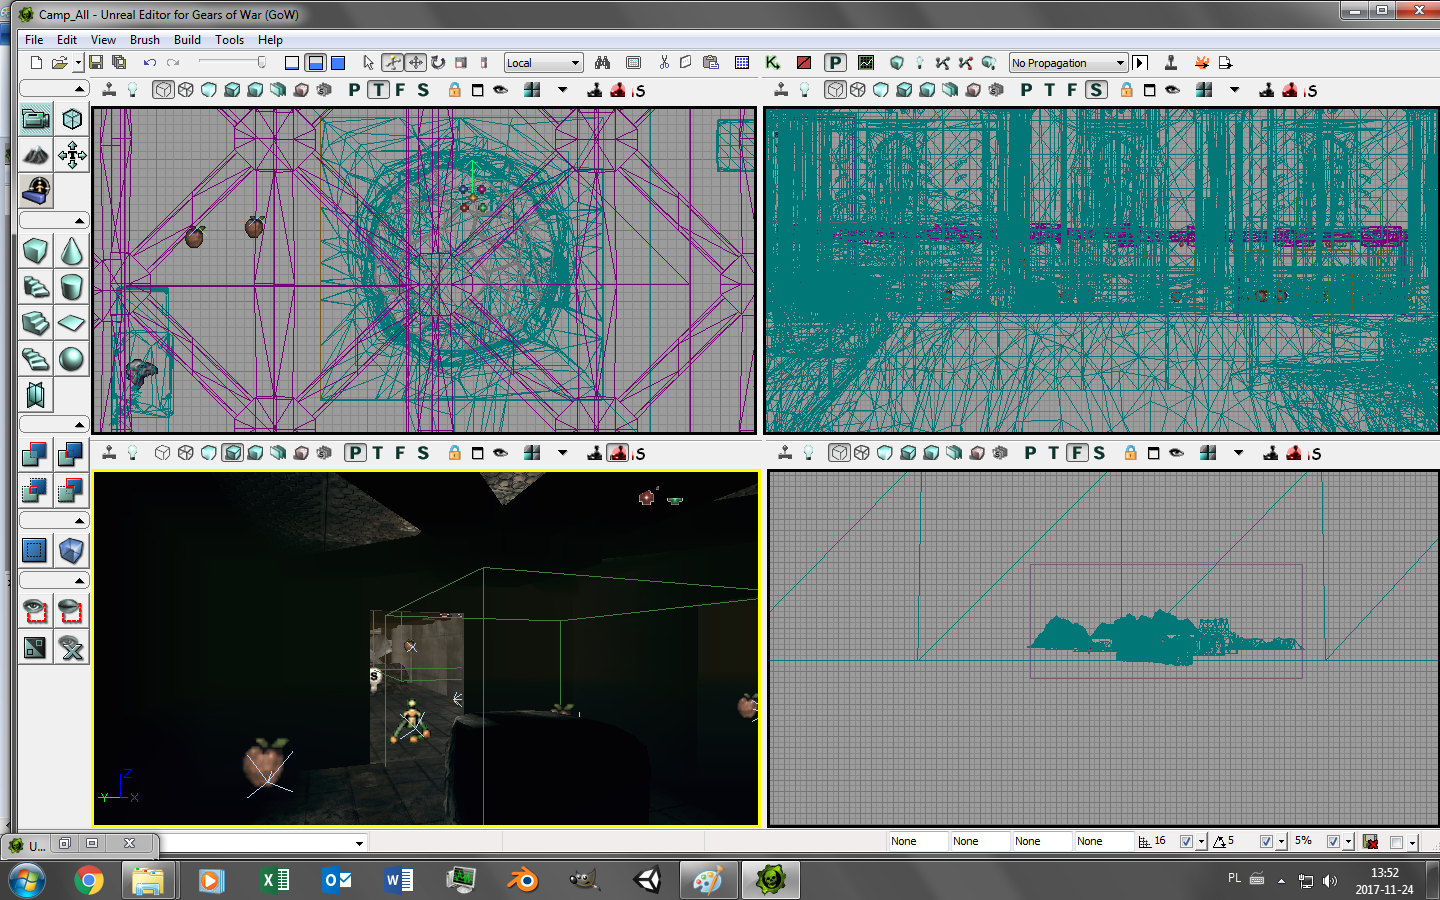Click the scissors cut icon

click(x=664, y=62)
